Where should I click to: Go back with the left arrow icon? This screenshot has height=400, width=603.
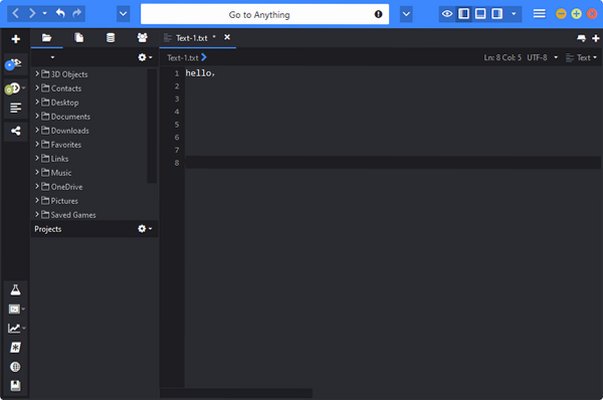[x=15, y=14]
